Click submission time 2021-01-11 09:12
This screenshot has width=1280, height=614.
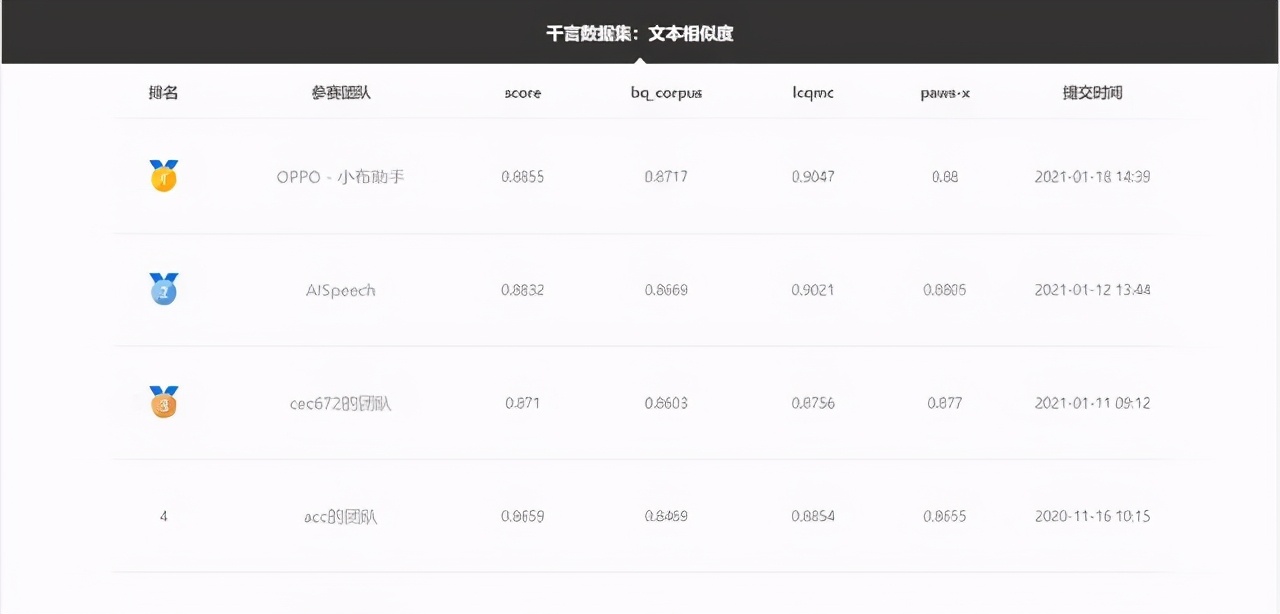1092,403
